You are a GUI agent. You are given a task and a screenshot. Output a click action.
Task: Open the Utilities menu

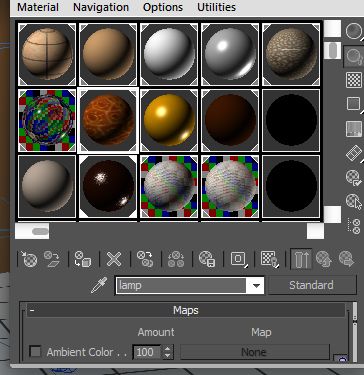[216, 7]
